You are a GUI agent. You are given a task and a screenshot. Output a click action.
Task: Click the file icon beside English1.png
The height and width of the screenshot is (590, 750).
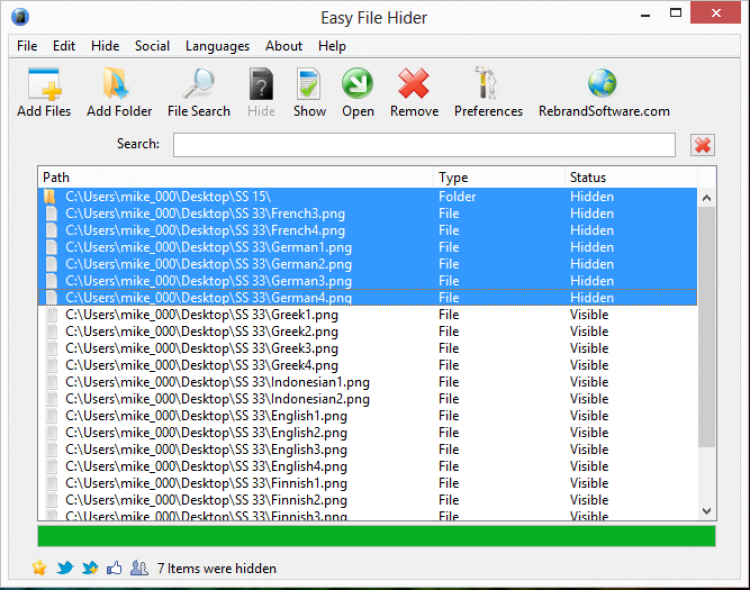point(51,416)
